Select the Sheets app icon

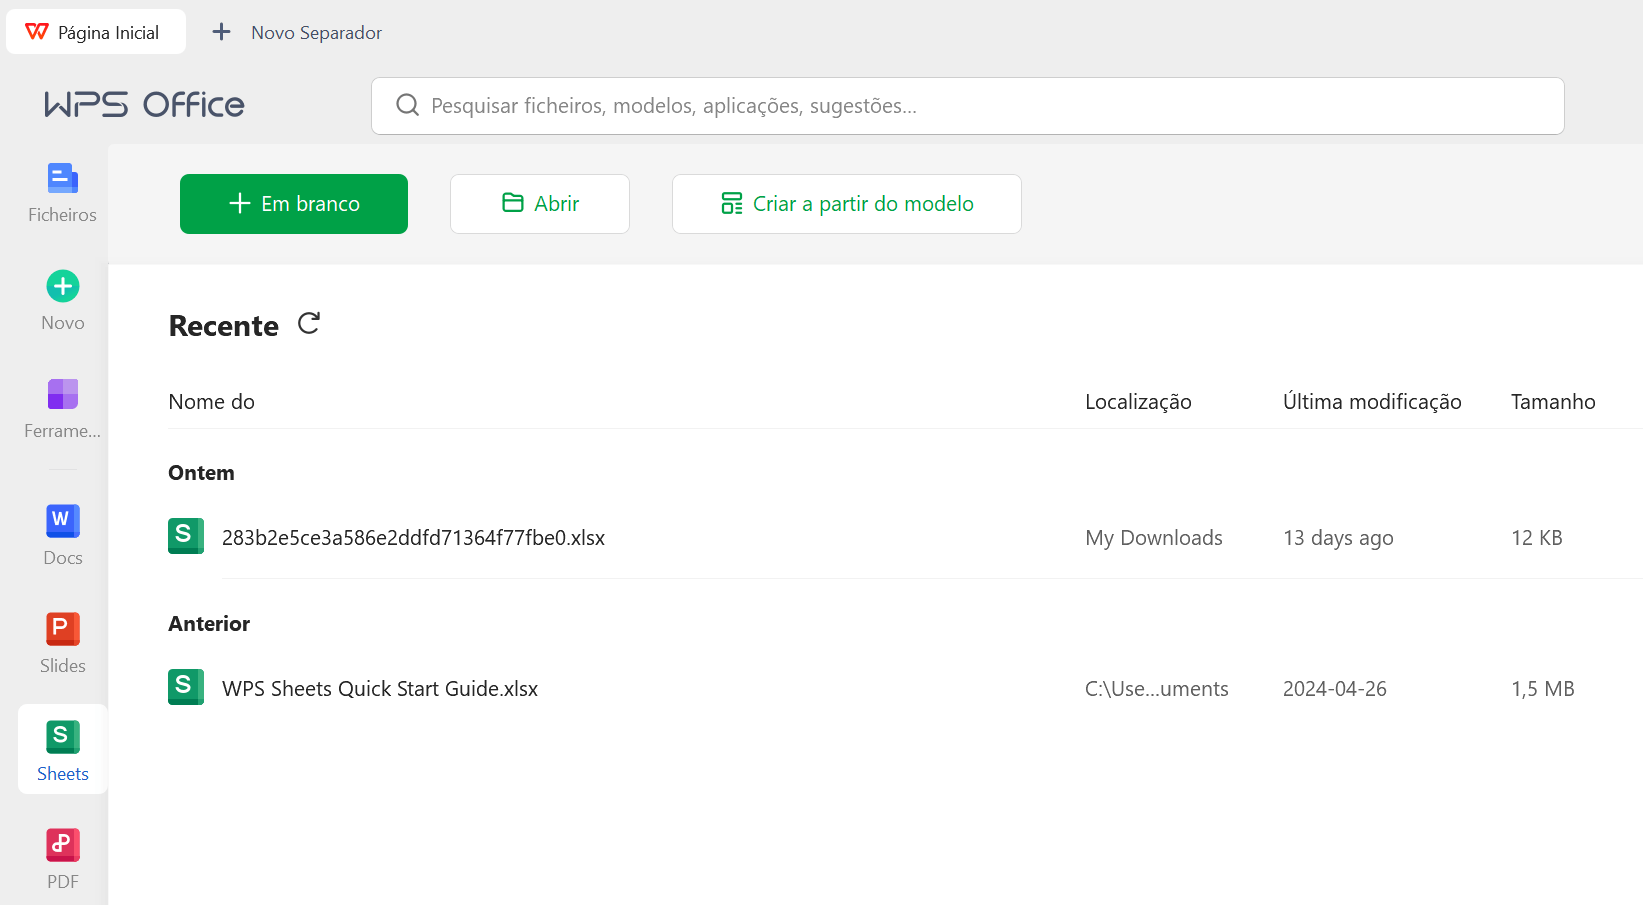(x=62, y=738)
